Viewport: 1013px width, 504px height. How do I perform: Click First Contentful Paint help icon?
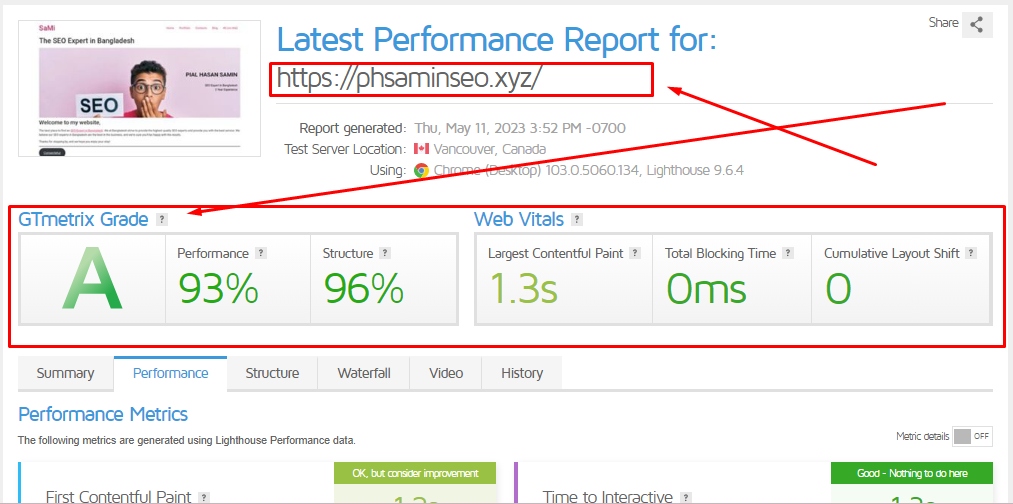[x=204, y=498]
